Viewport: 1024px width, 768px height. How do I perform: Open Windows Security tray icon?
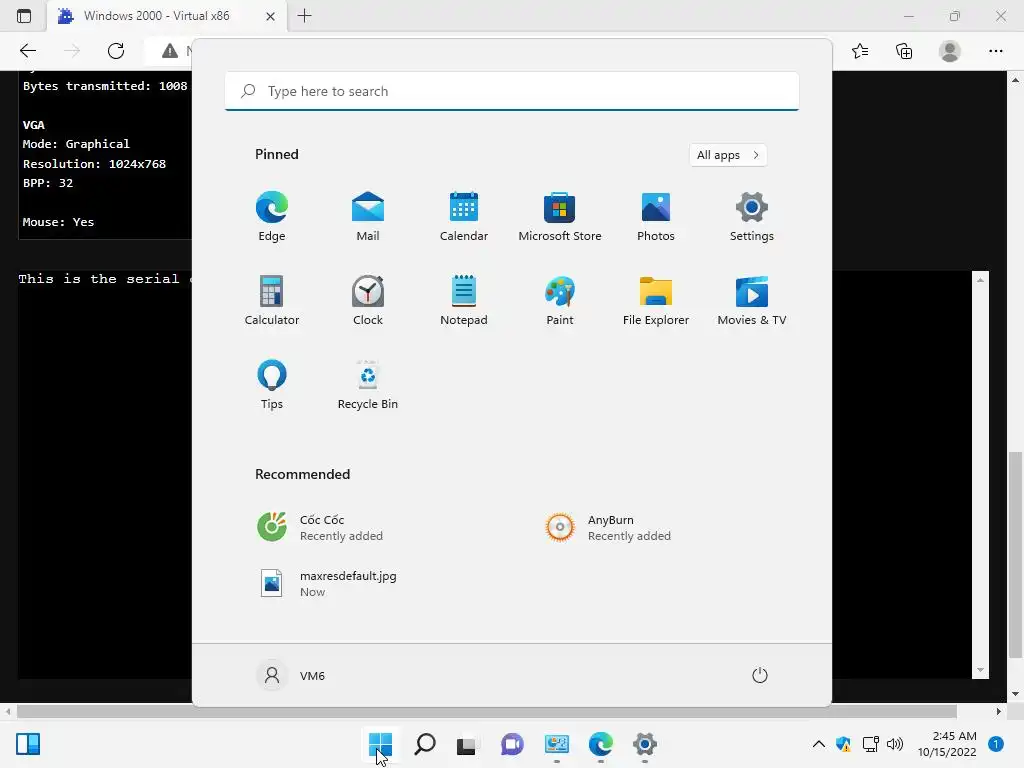843,744
